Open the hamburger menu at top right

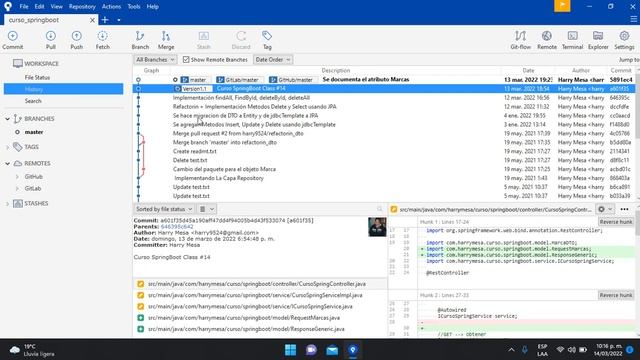pos(633,19)
